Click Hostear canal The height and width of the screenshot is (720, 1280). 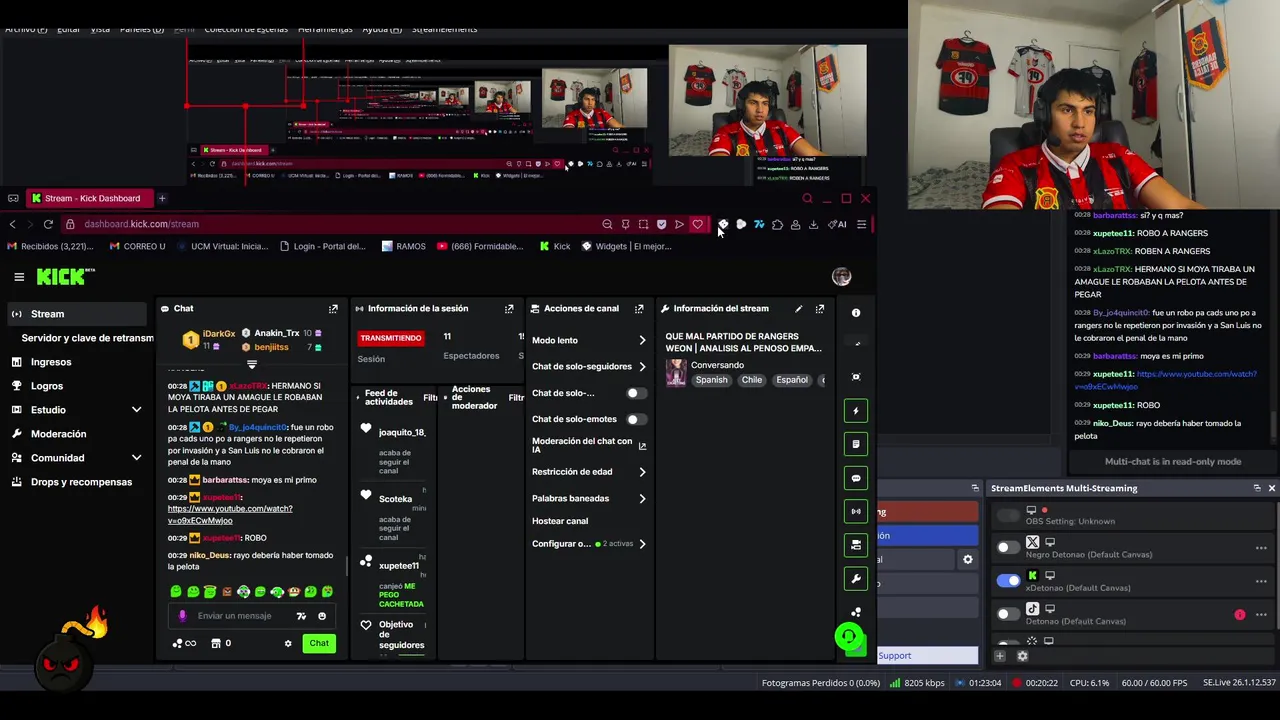click(x=560, y=521)
